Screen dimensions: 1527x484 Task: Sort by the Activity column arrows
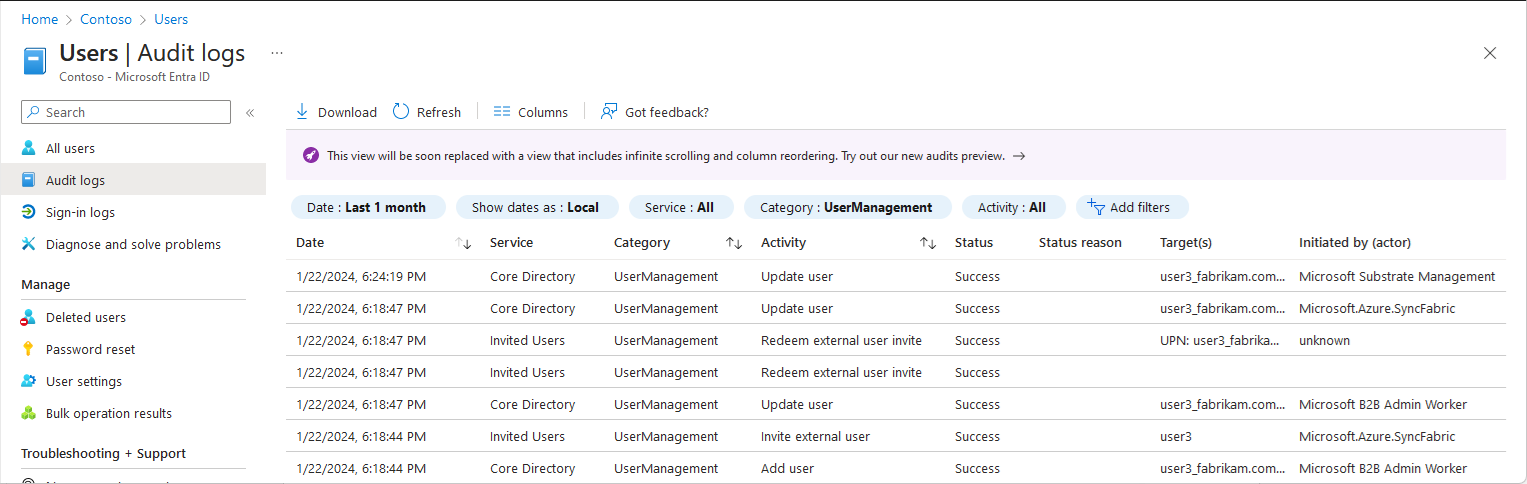click(x=928, y=243)
